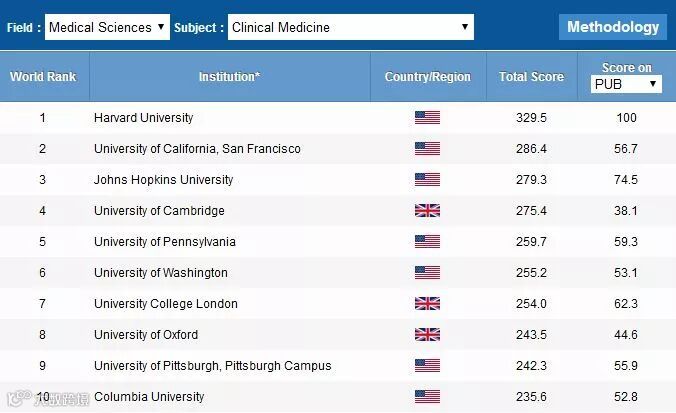Click the US flag for Johns Hopkins University

point(427,180)
